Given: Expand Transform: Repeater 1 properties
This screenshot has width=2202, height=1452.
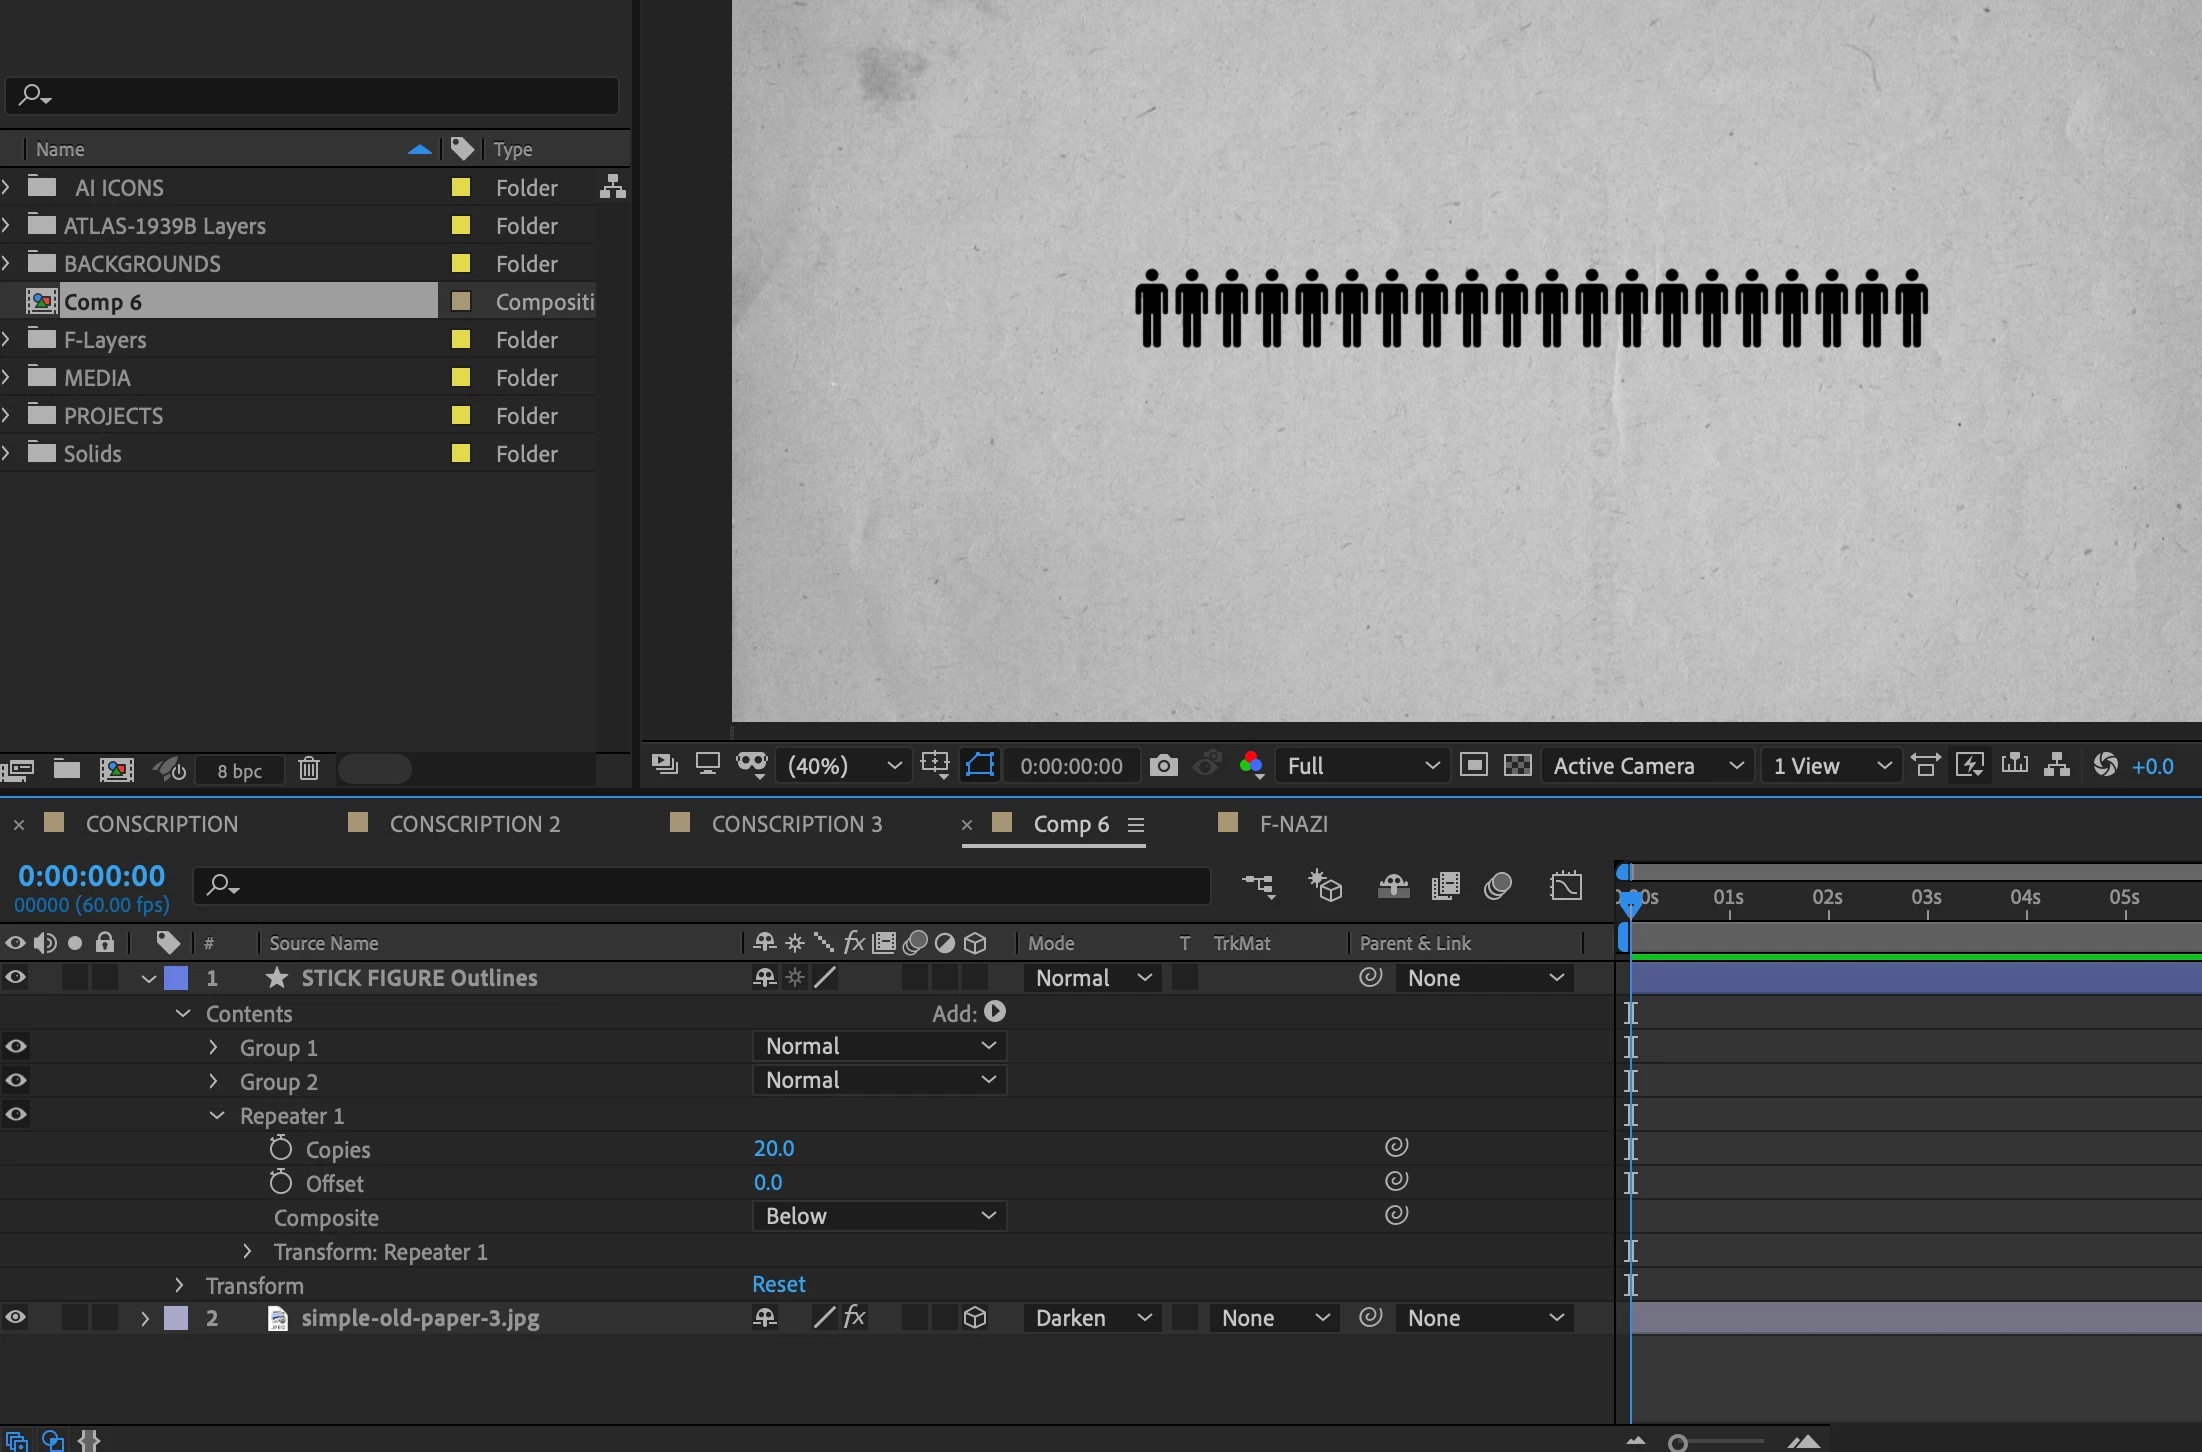Looking at the screenshot, I should tap(247, 1252).
